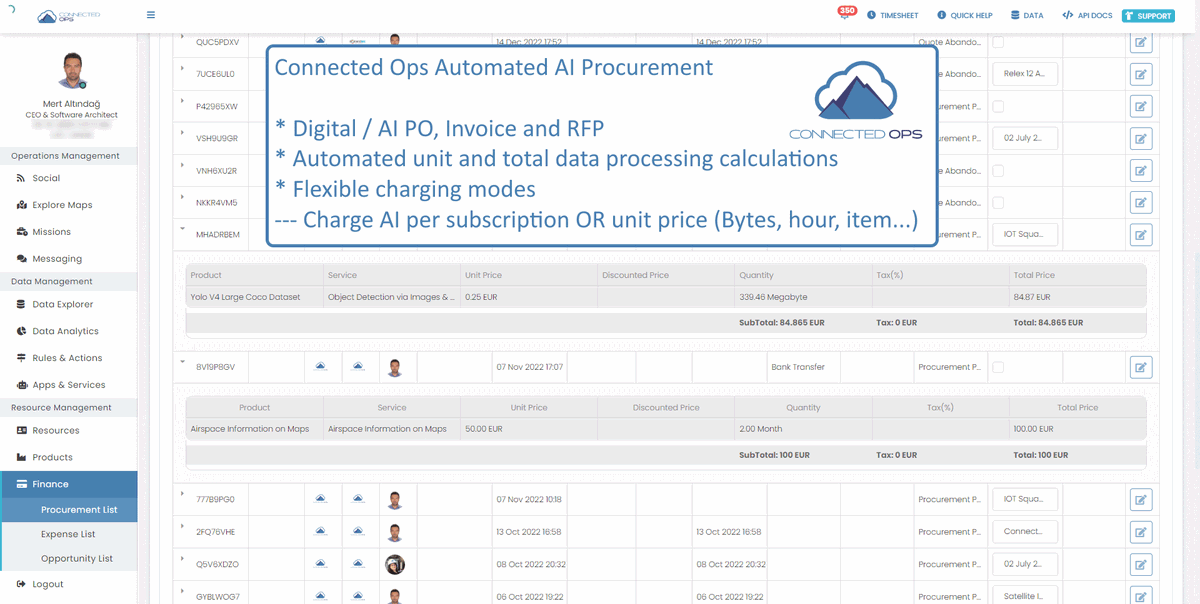This screenshot has width=1200, height=604.
Task: Click the Rules & Actions icon
Action: tap(21, 358)
